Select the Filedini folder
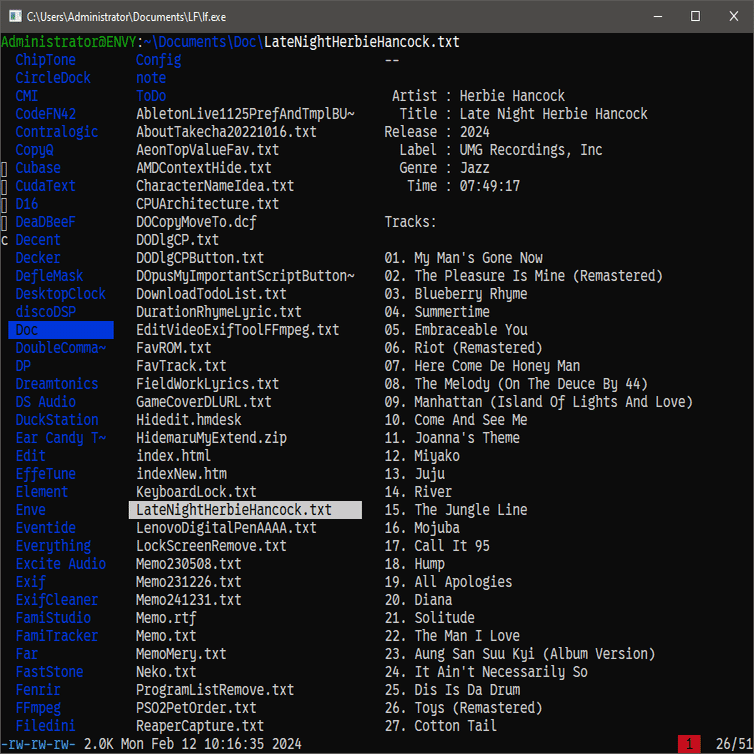Image resolution: width=754 pixels, height=754 pixels. pos(46,726)
